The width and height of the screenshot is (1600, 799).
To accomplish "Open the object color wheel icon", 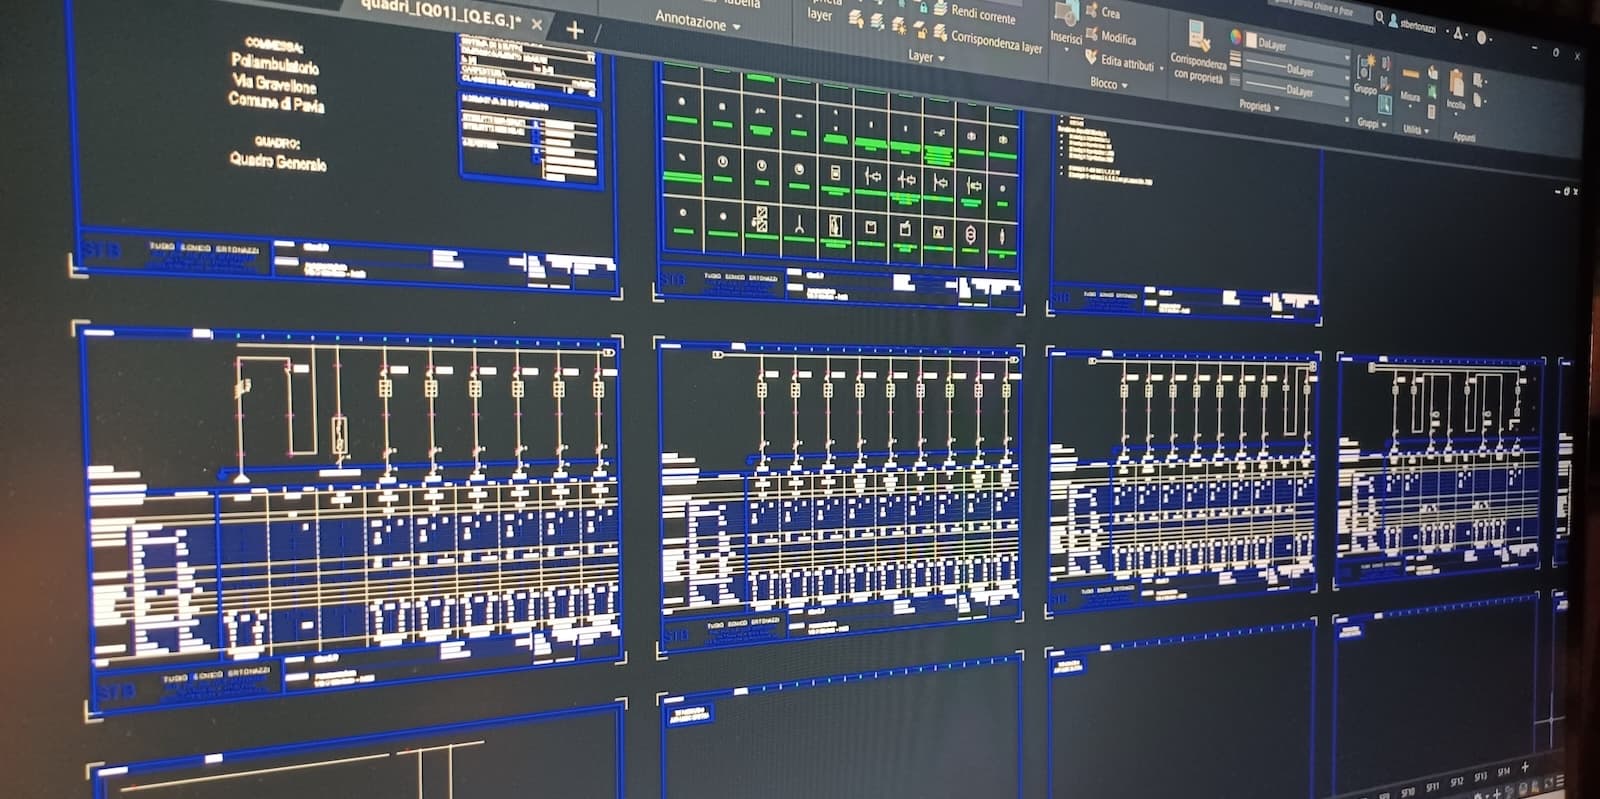I will (x=1236, y=37).
